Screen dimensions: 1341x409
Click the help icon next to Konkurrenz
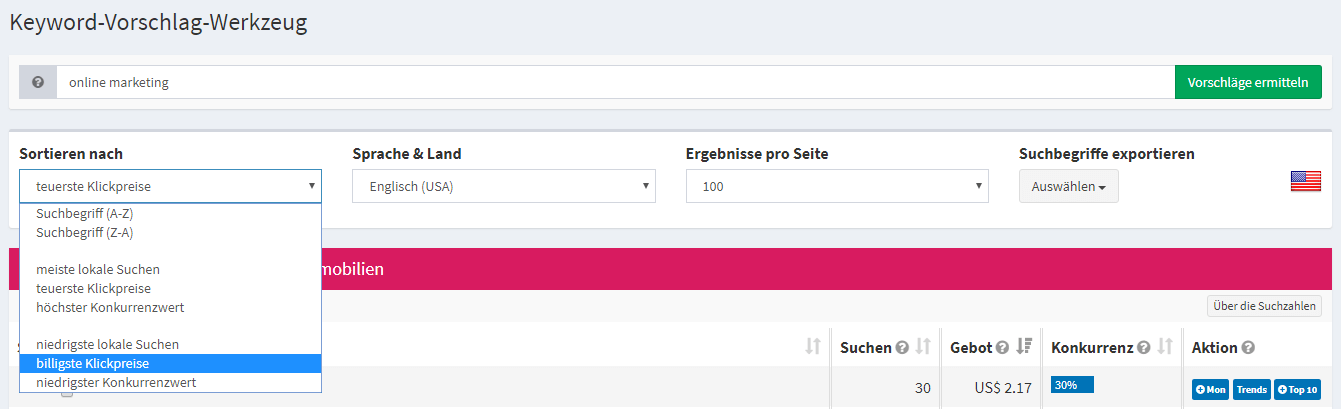[x=1144, y=348]
